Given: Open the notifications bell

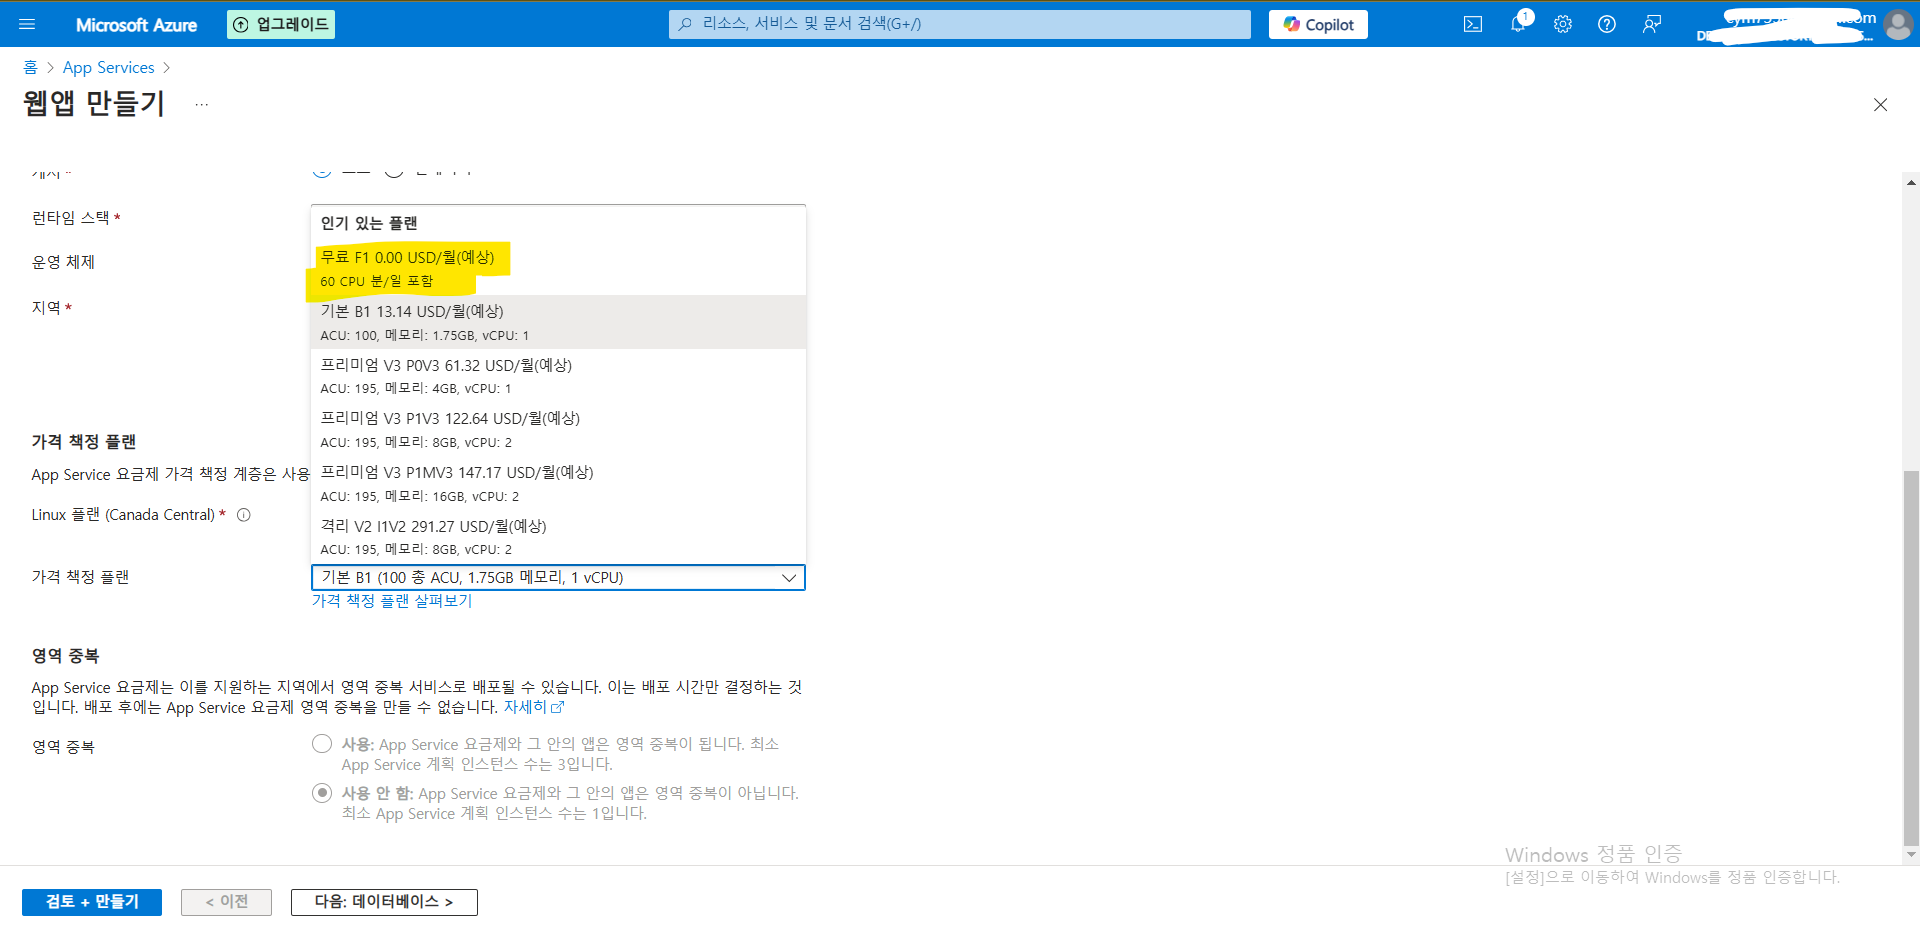Looking at the screenshot, I should [1518, 24].
